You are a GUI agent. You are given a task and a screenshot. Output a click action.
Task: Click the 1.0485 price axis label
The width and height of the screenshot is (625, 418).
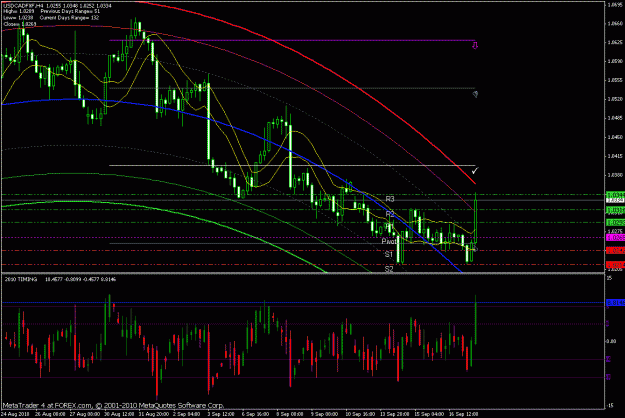point(615,118)
